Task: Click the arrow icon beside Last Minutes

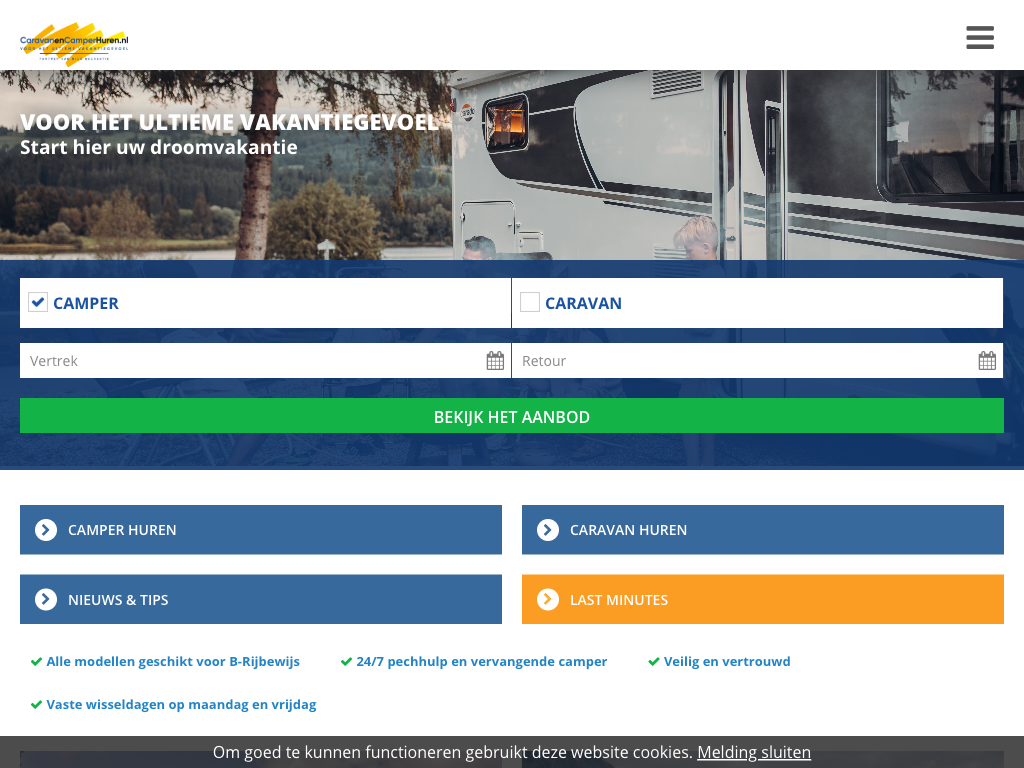Action: point(548,599)
